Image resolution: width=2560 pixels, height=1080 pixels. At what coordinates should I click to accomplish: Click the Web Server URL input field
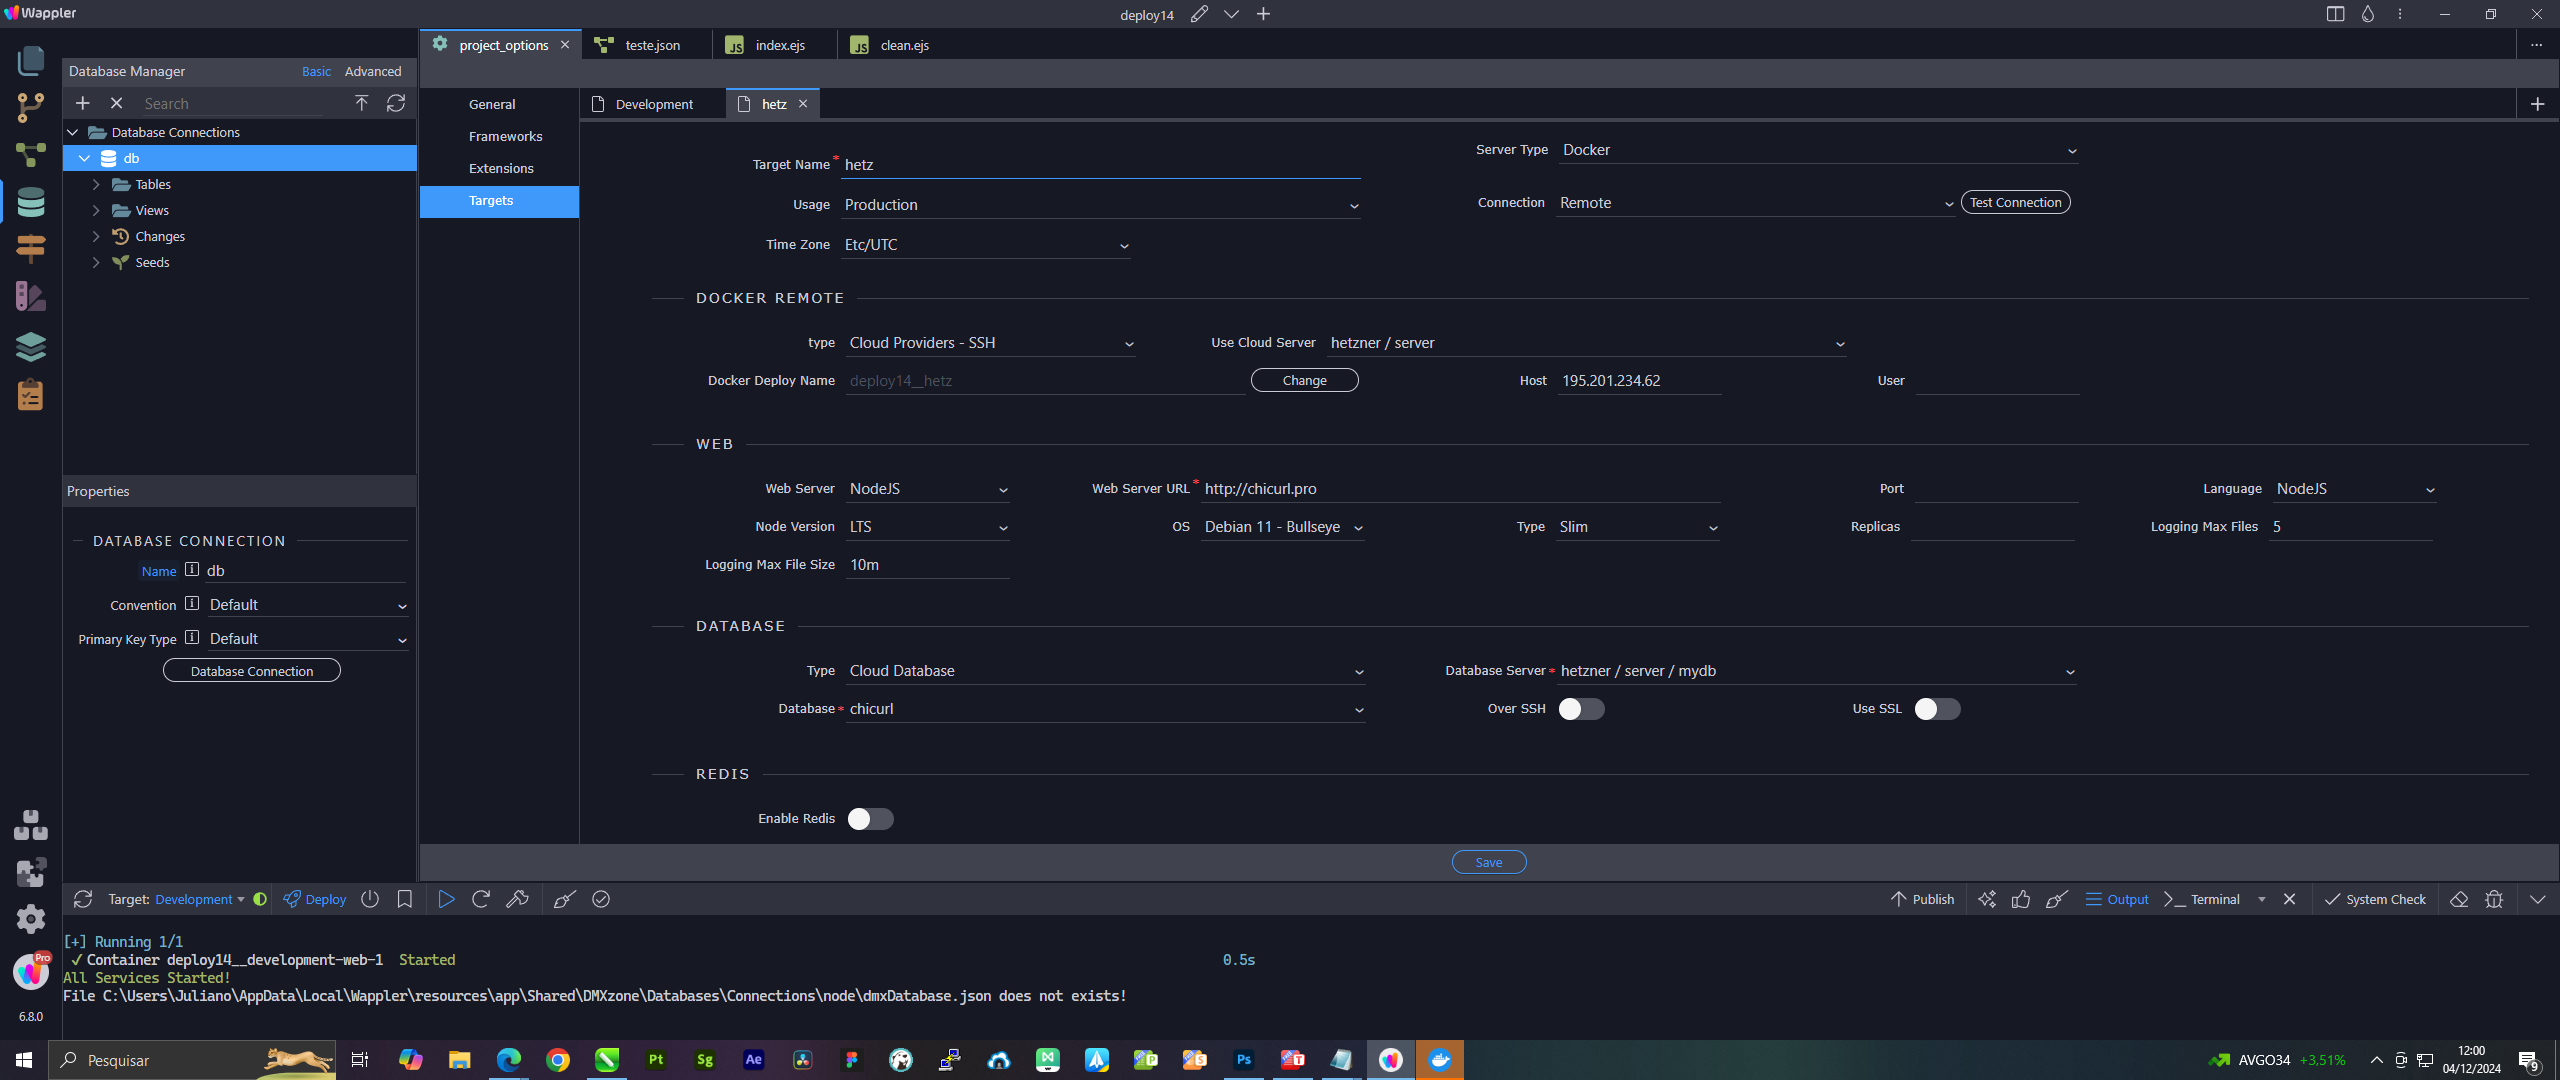point(1460,489)
